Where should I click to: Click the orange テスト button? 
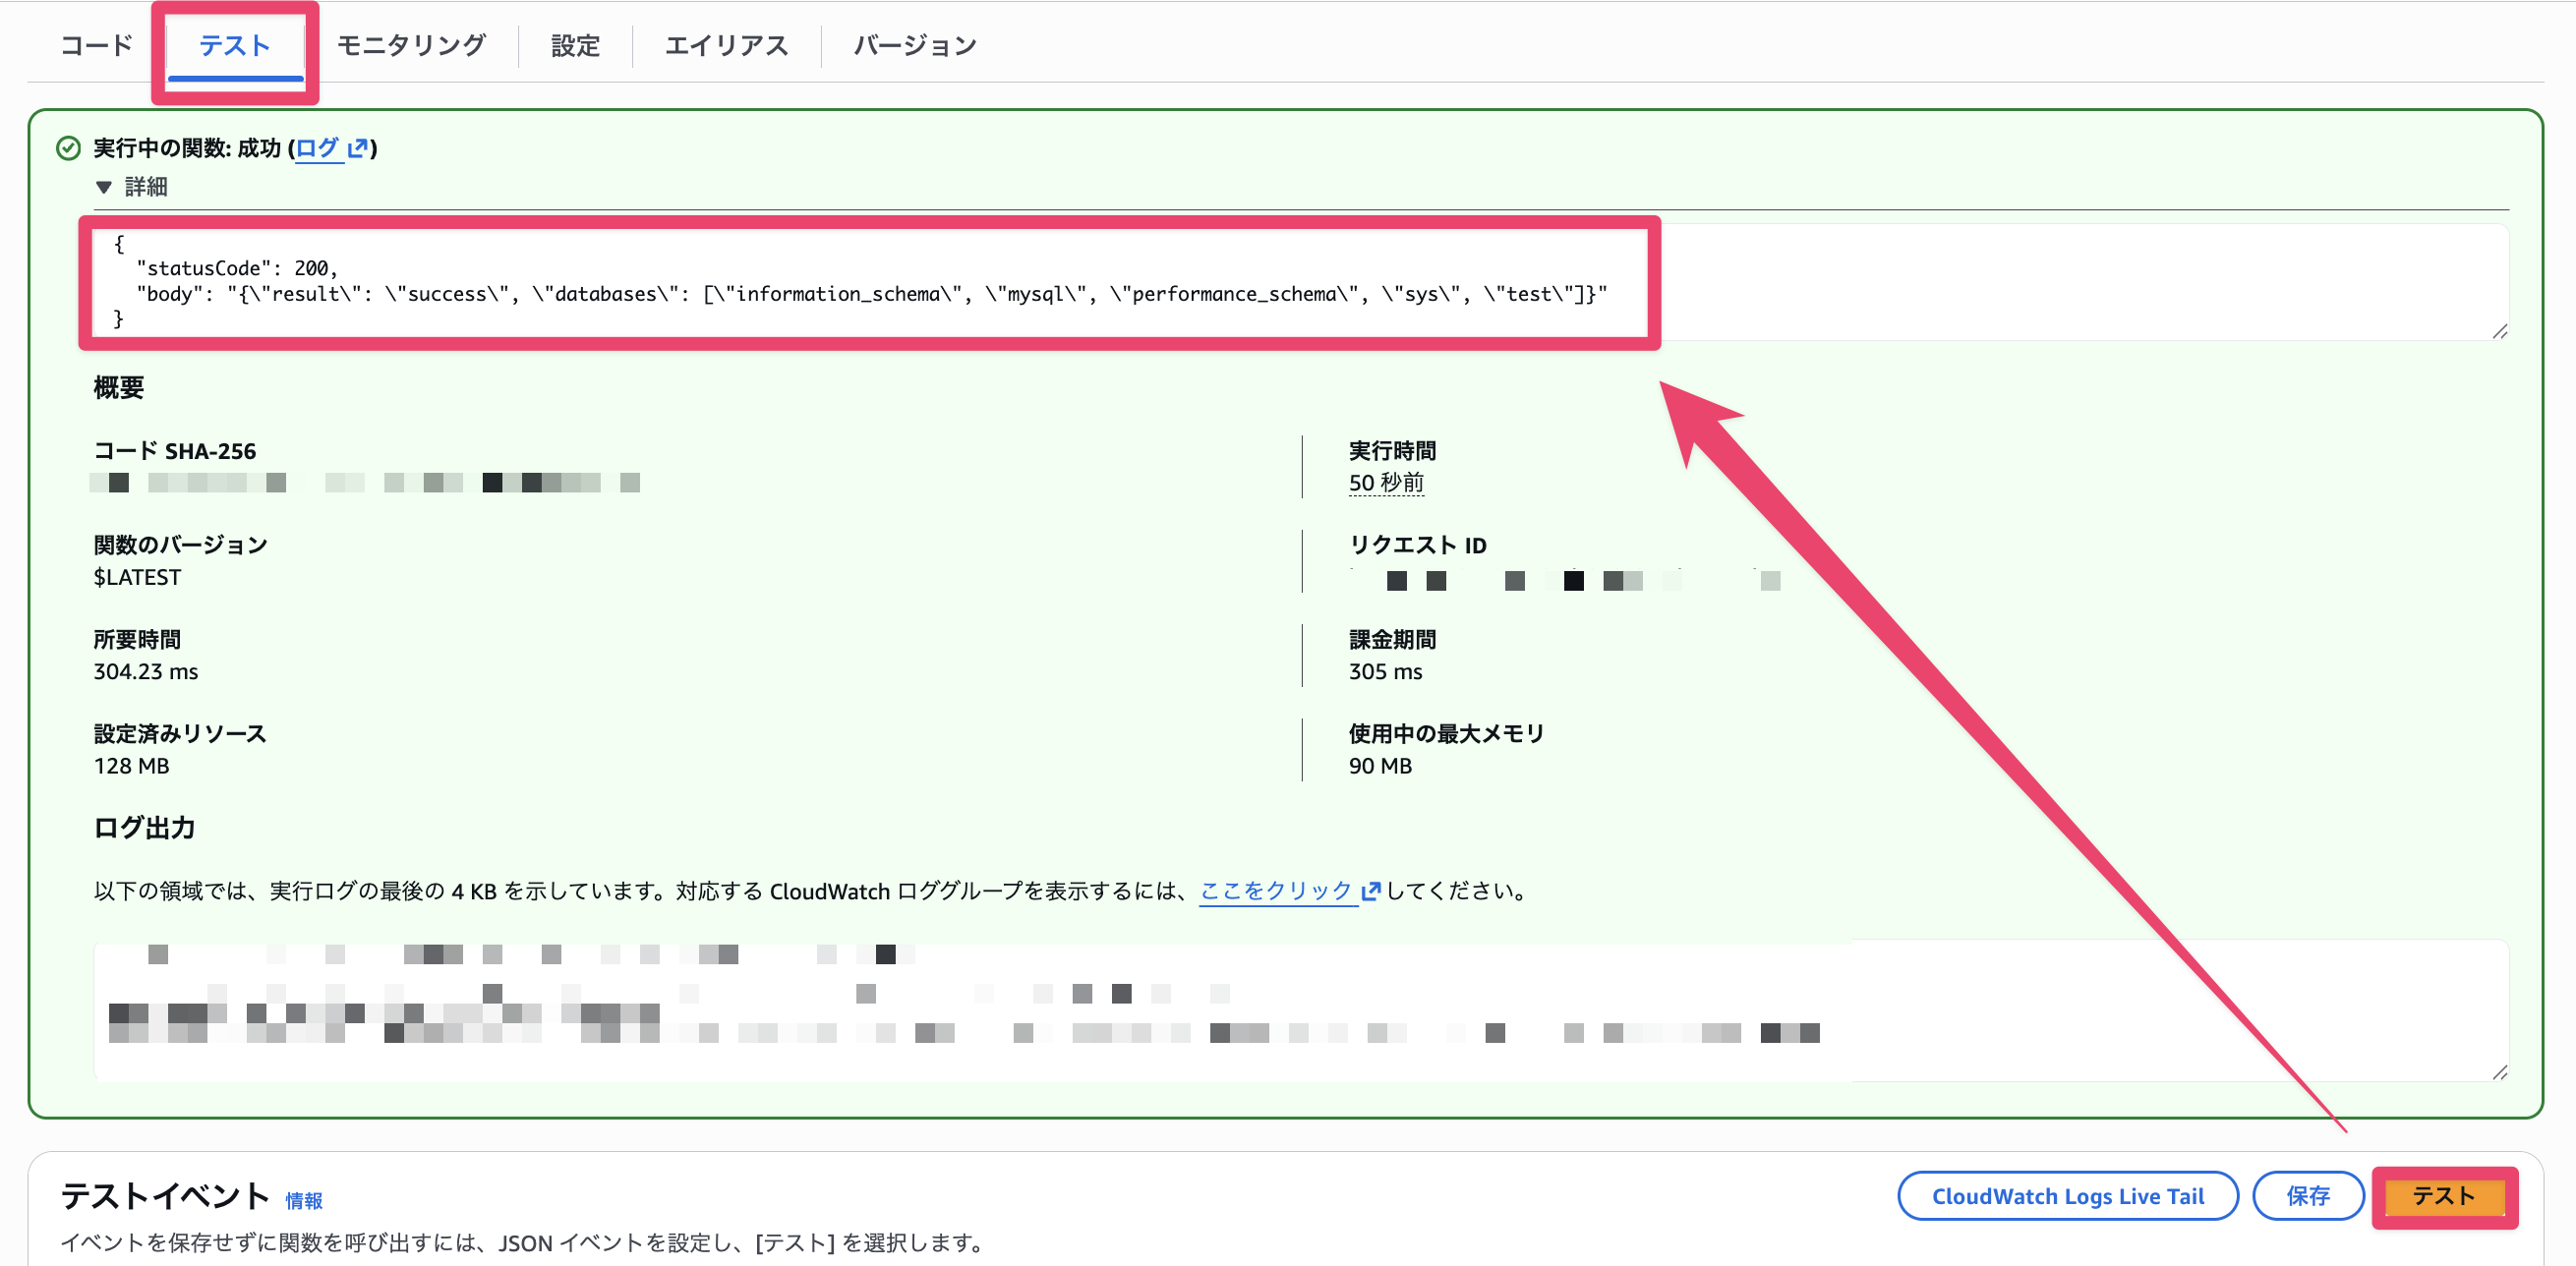point(2444,1196)
